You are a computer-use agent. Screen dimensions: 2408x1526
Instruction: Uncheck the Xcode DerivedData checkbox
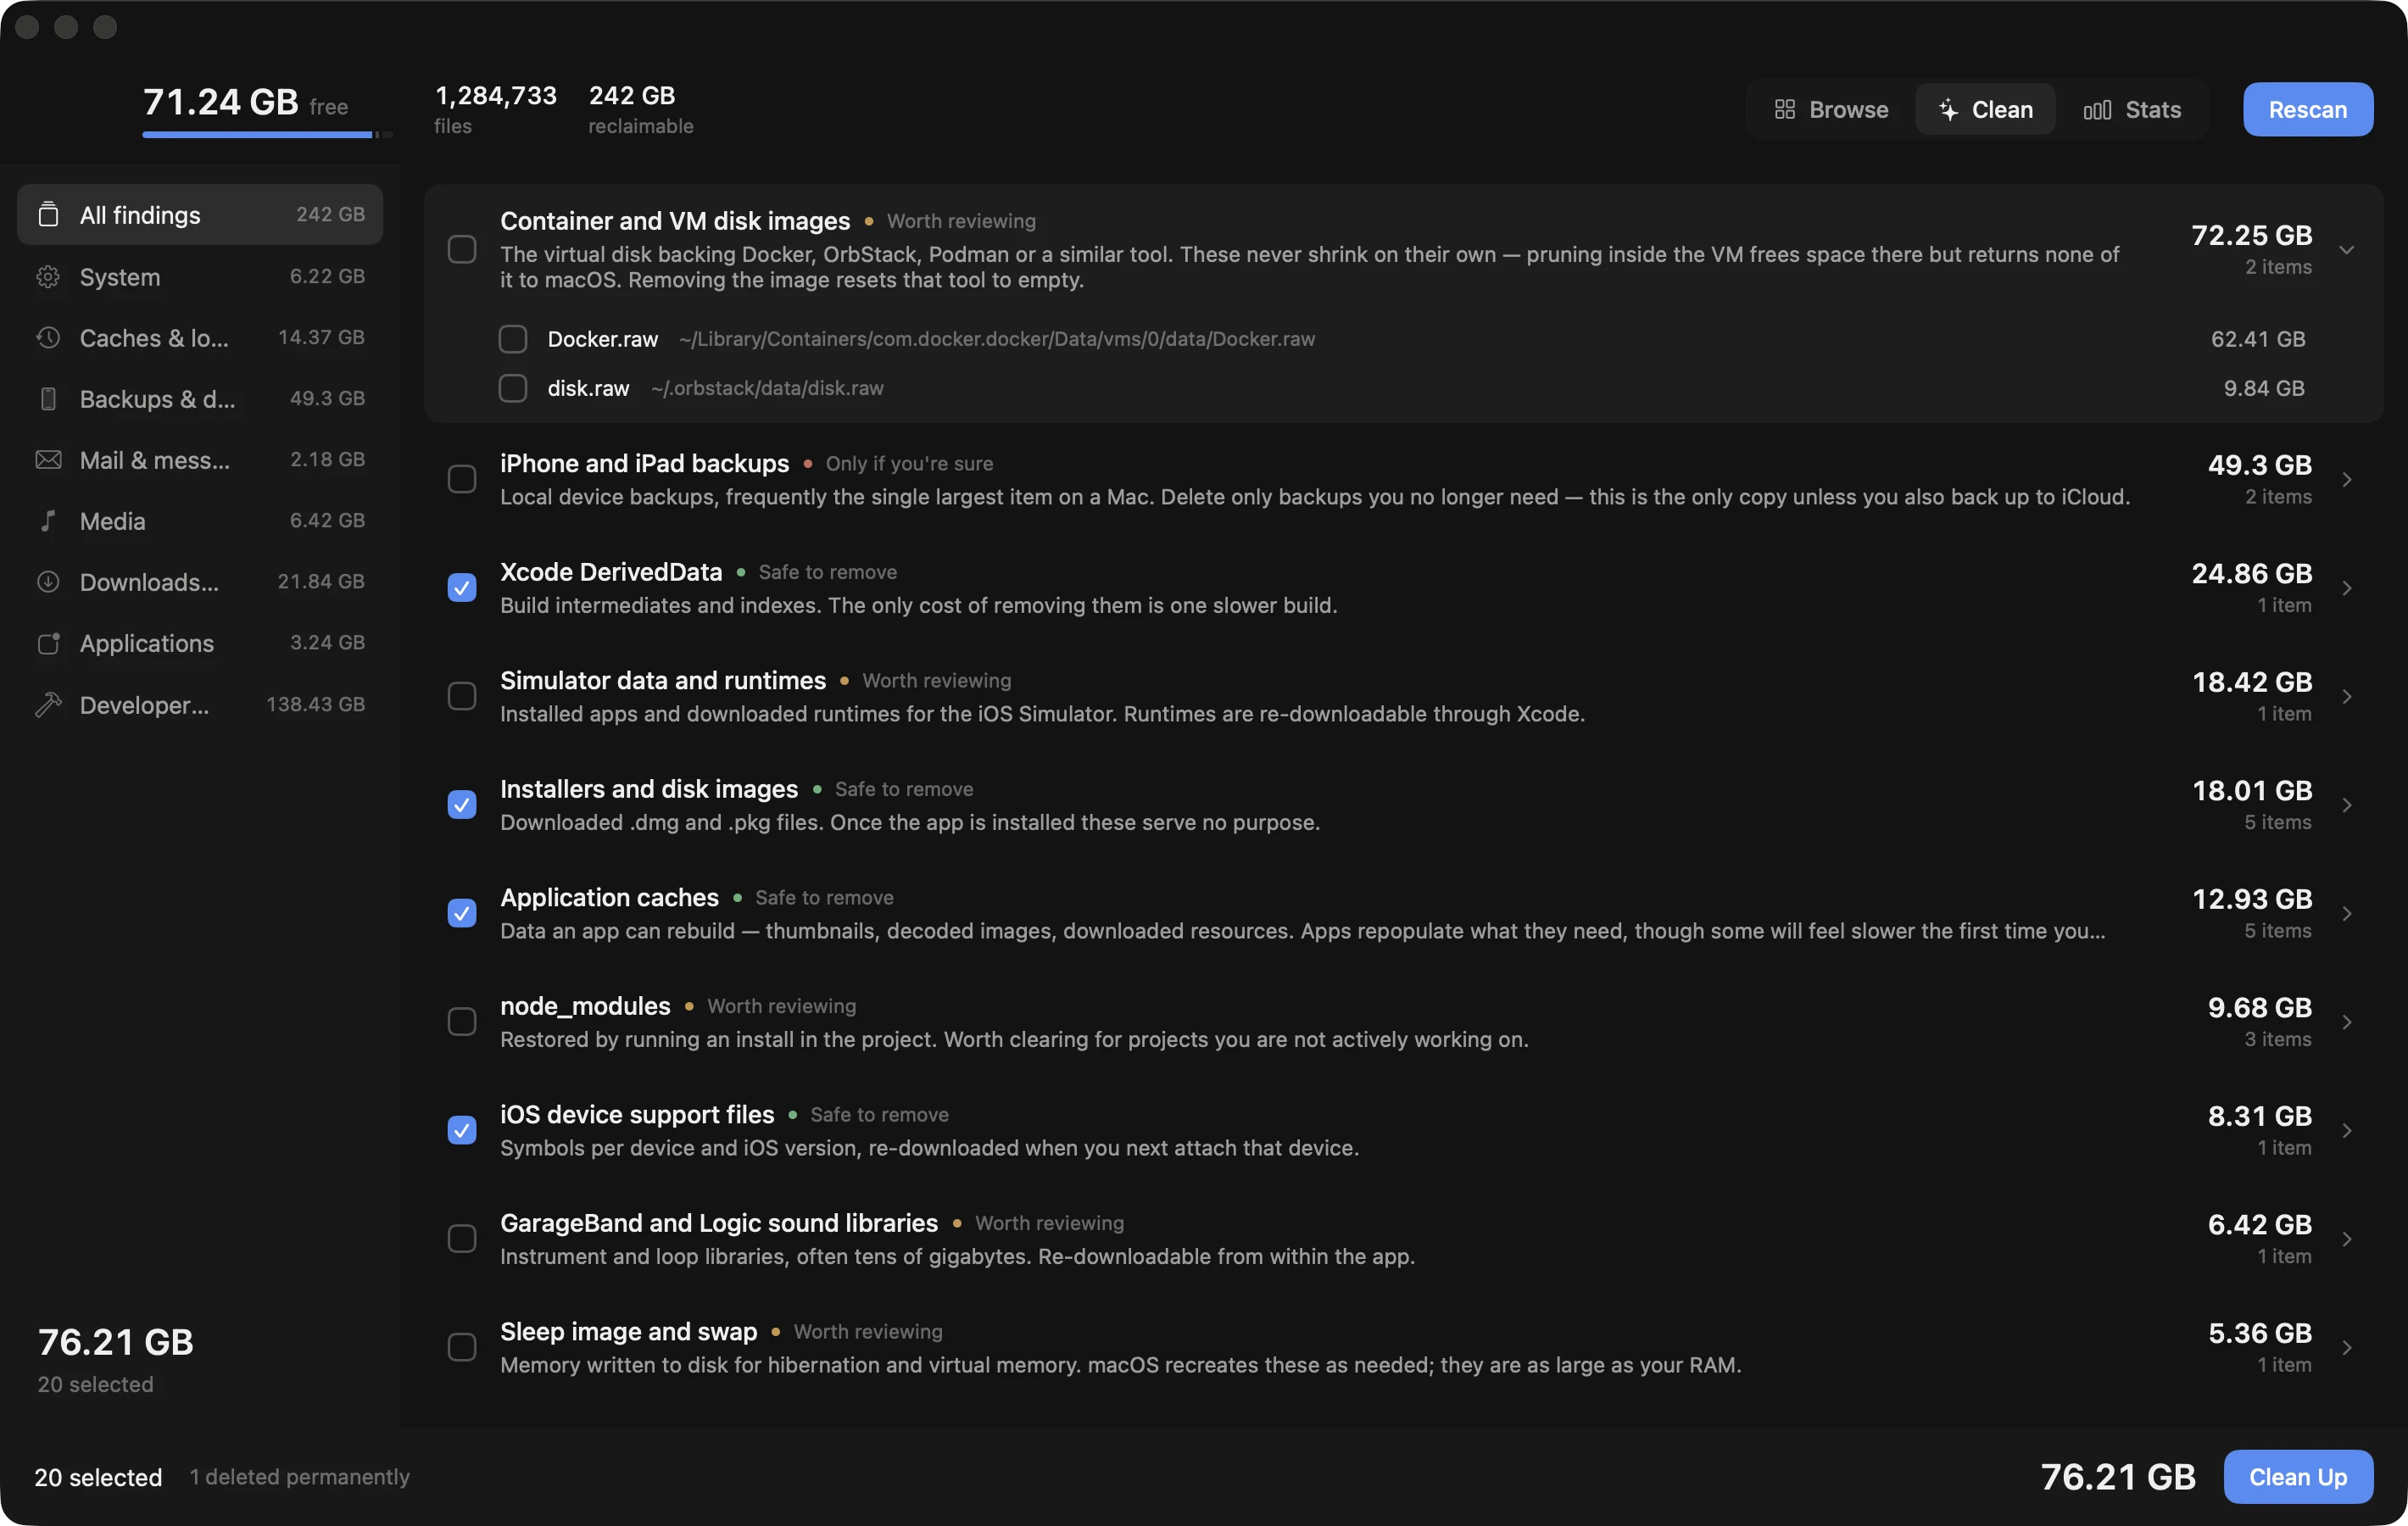[x=462, y=587]
